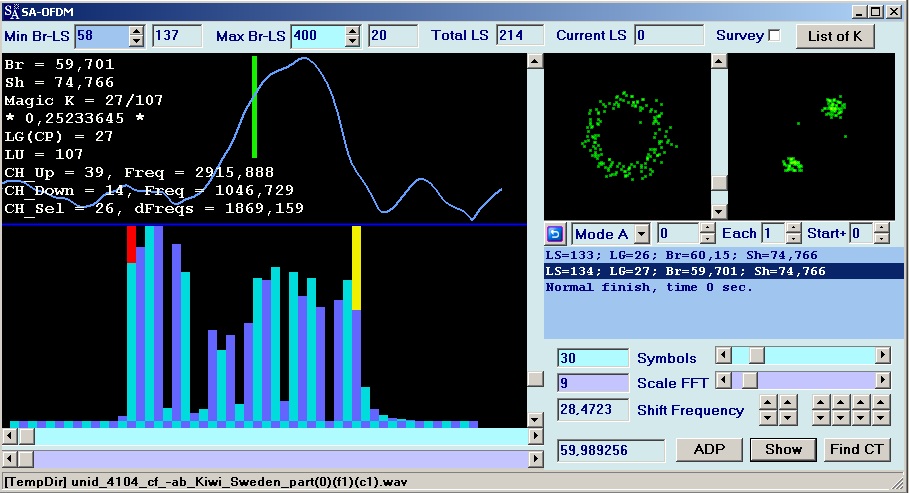Click the lavender horizontal scrollbar left arrow

(10, 459)
